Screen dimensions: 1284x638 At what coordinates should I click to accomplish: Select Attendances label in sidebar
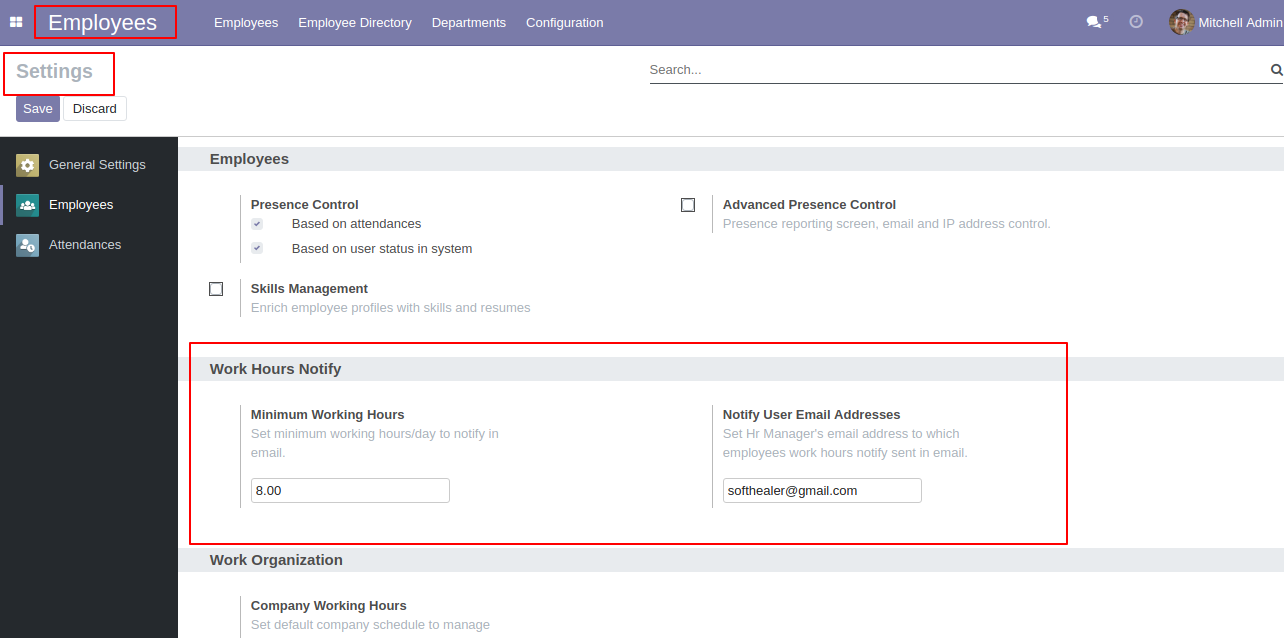(85, 245)
